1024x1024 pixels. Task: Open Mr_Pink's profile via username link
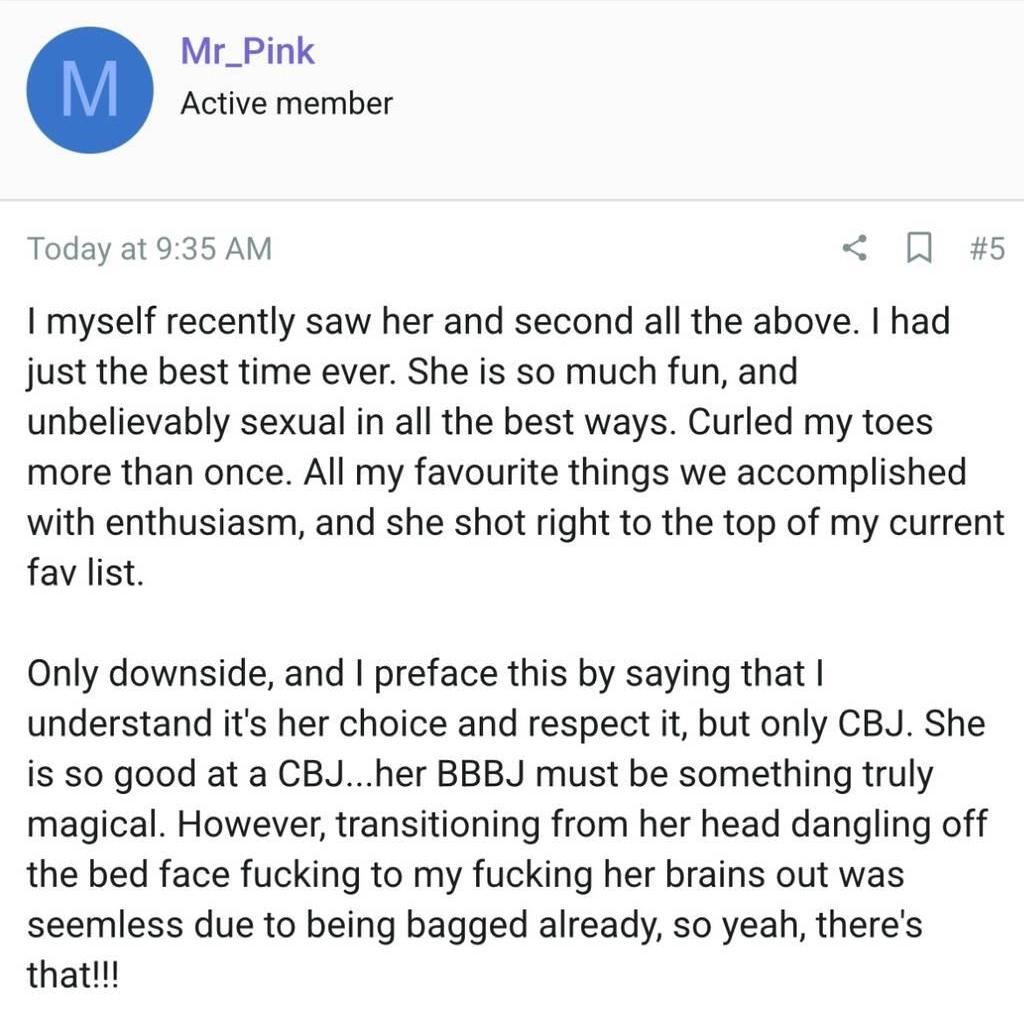(248, 51)
